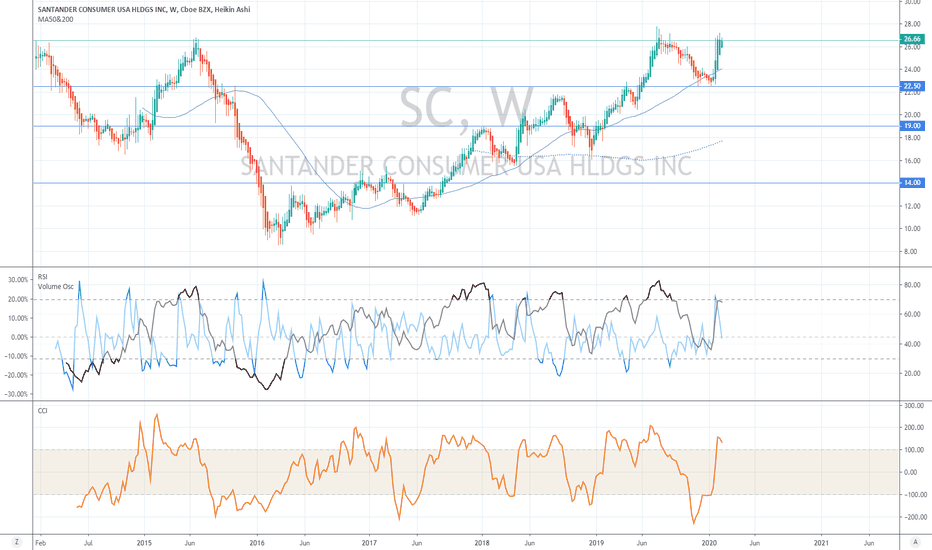Click the 2019 label on time axis
932x550 pixels.
596,543
